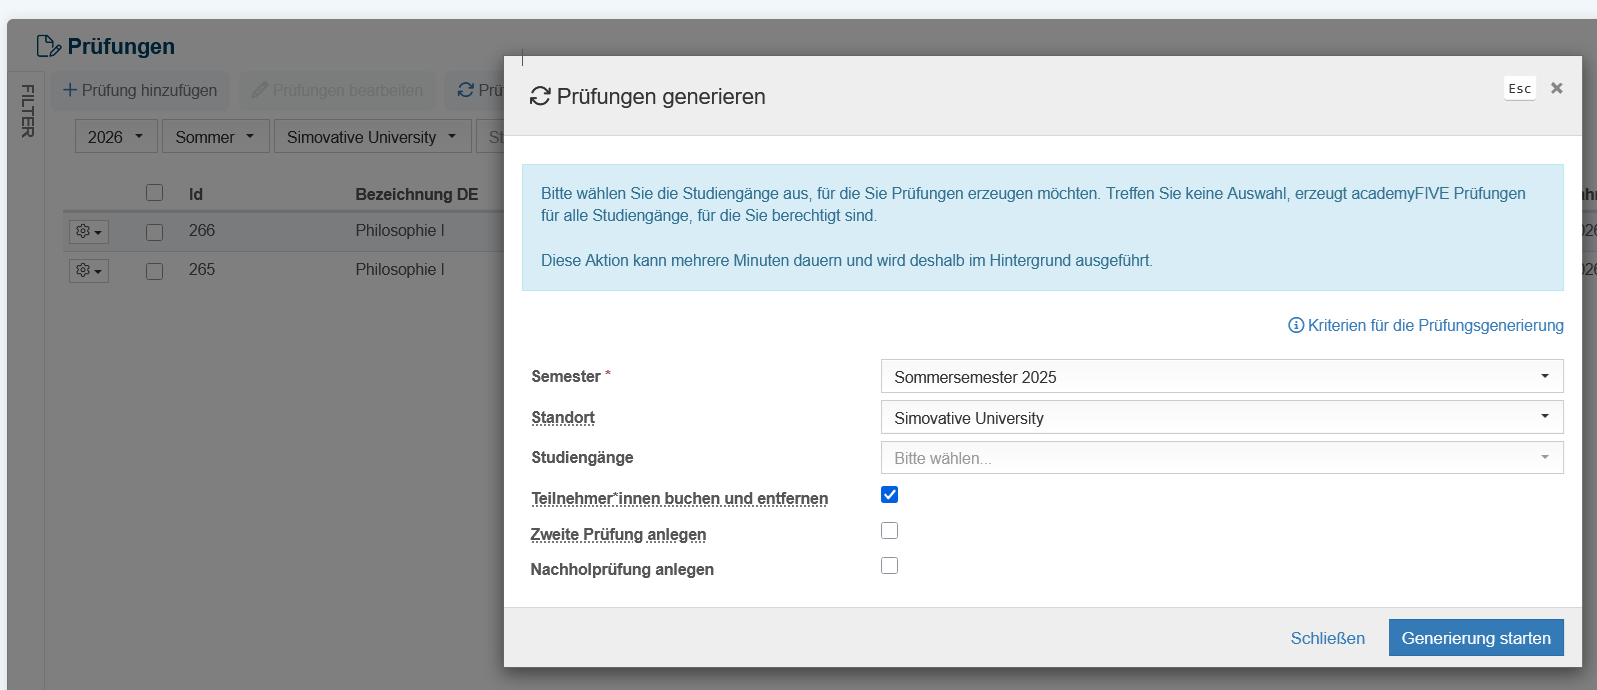Screen dimensions: 1597x690
Task: Enable Zweite Prüfung anlegen checkbox
Action: [x=889, y=530]
